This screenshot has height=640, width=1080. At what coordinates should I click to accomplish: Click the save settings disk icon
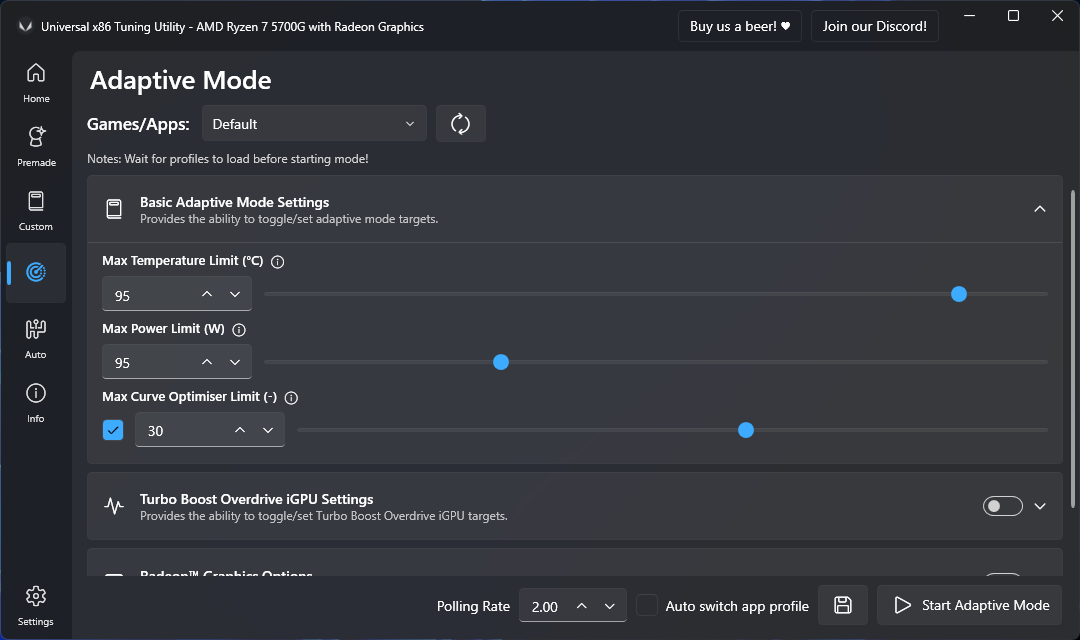pyautogui.click(x=843, y=605)
